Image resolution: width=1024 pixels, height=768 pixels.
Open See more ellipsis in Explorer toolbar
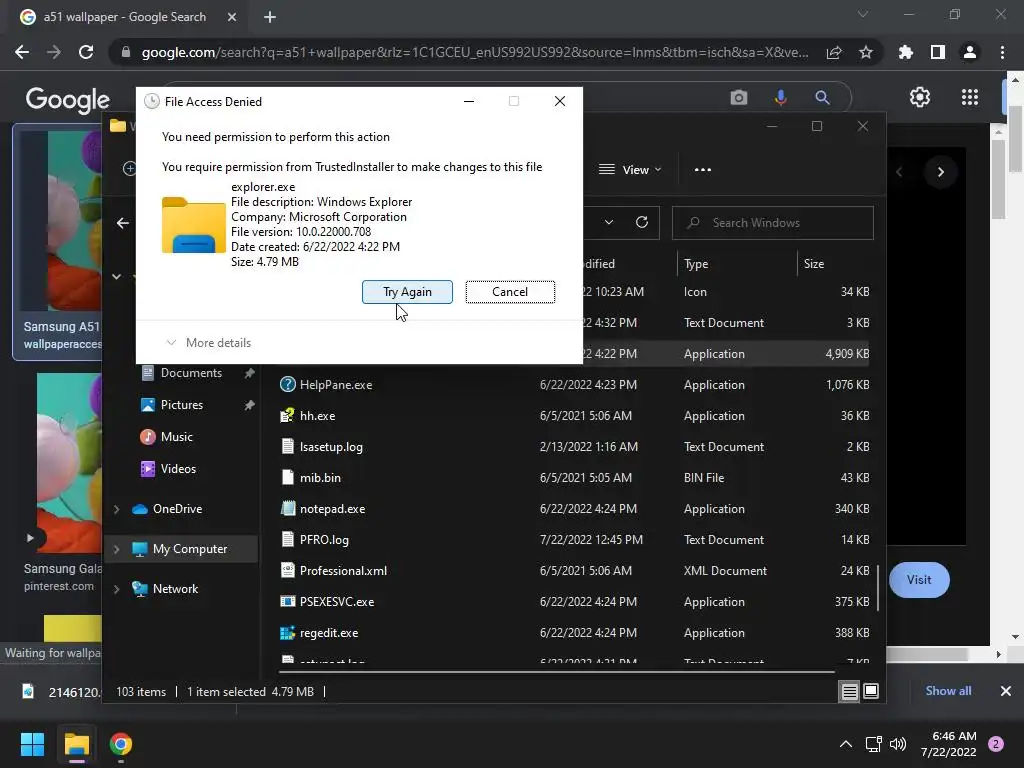click(x=703, y=170)
